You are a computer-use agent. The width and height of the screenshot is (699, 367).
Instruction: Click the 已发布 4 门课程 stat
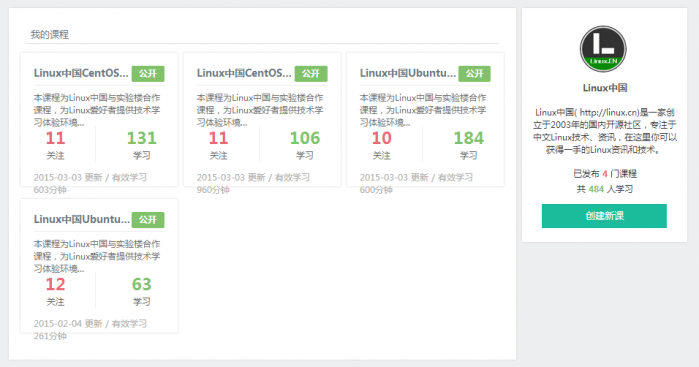604,173
